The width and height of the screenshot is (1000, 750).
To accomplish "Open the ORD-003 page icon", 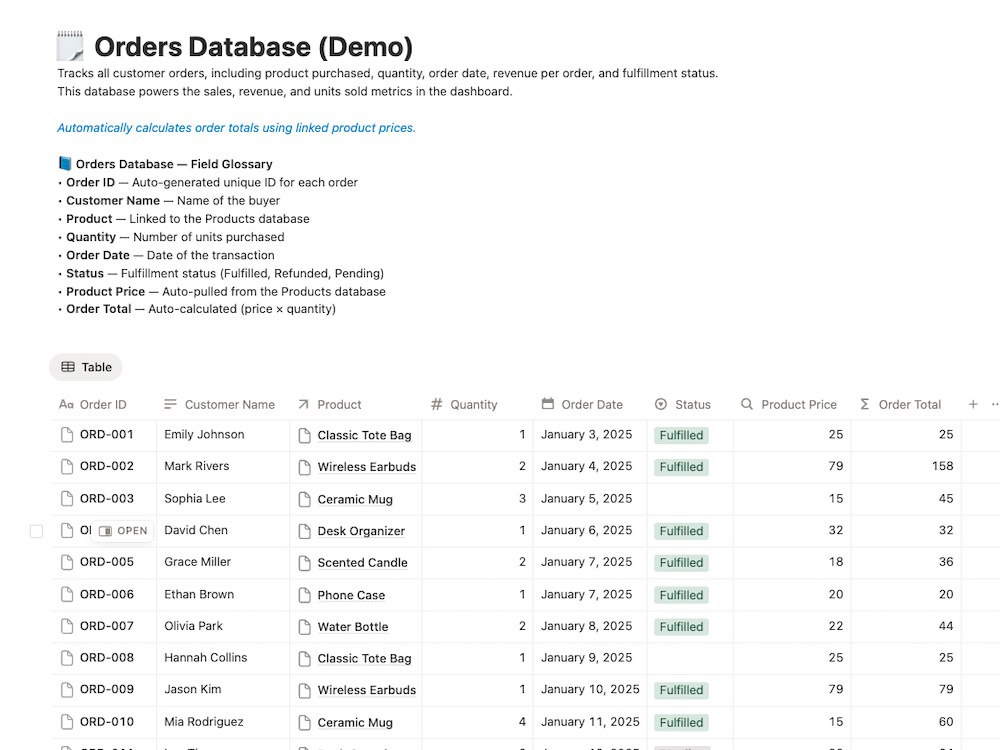I will coord(67,499).
